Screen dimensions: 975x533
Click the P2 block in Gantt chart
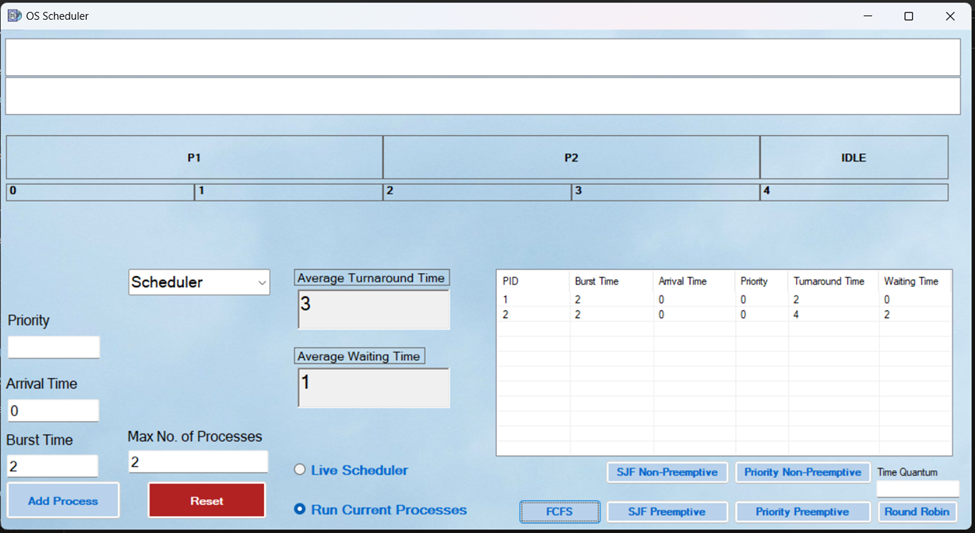click(x=571, y=157)
